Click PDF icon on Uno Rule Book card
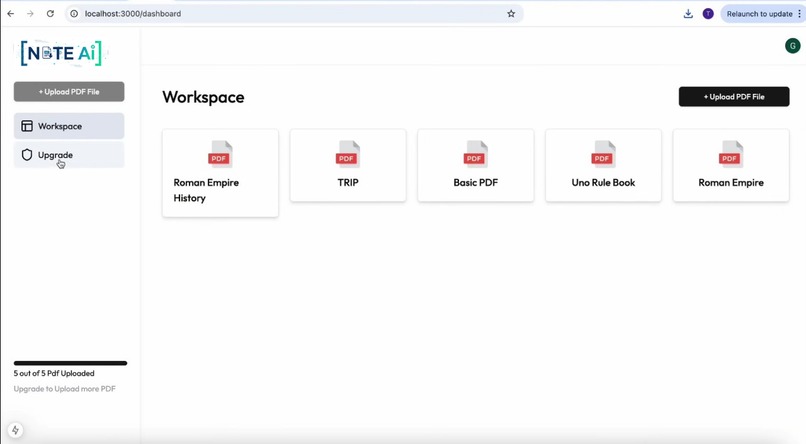The height and width of the screenshot is (444, 806). 603,154
